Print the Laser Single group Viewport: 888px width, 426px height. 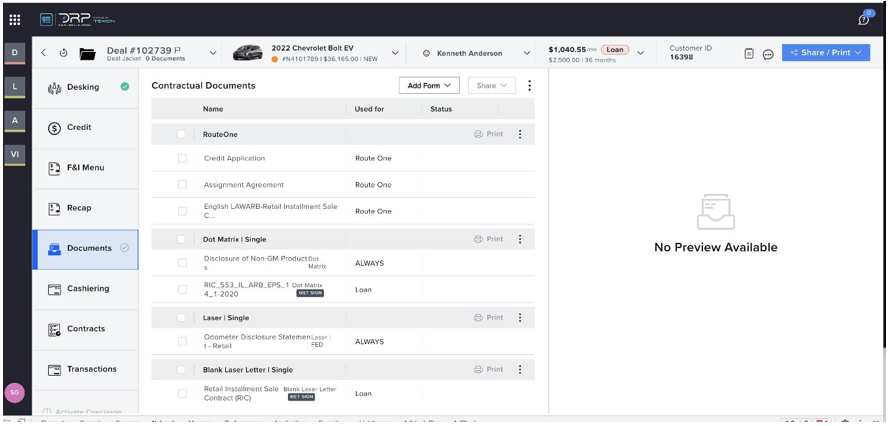[488, 317]
